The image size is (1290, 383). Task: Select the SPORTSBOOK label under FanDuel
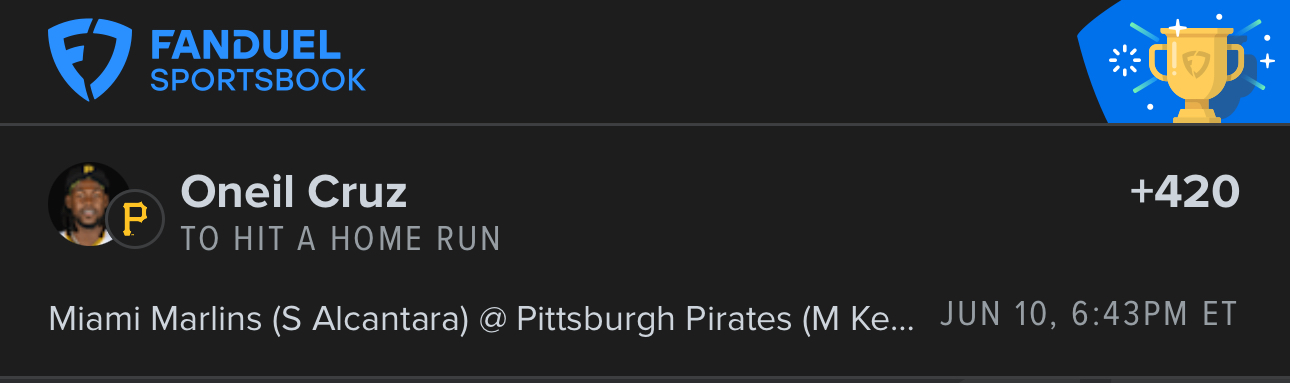tap(258, 80)
